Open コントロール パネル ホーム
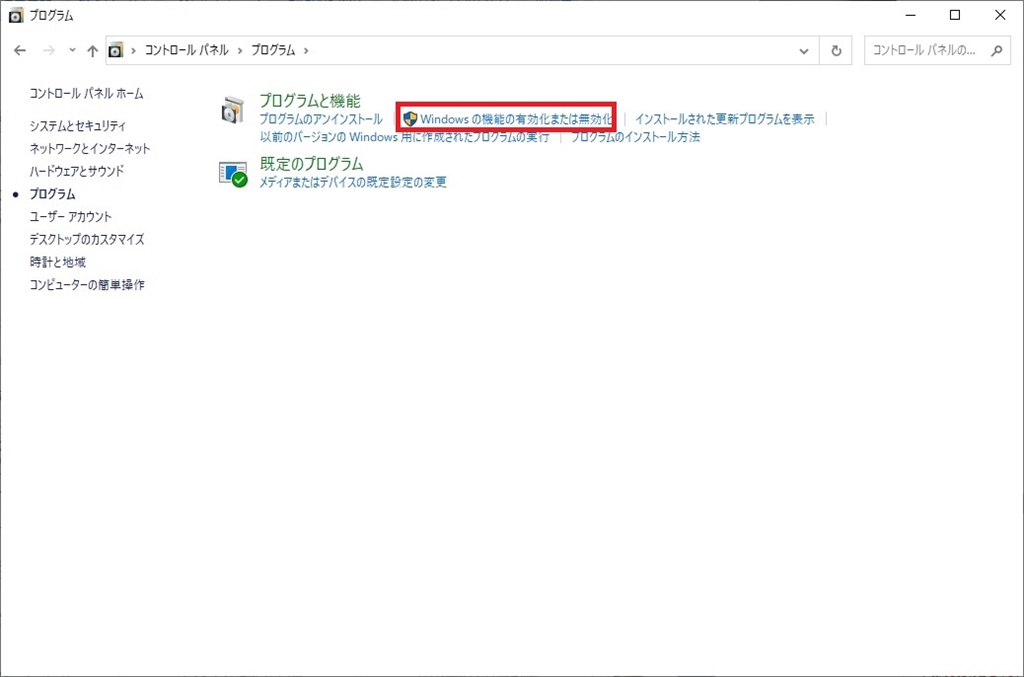The width and height of the screenshot is (1024, 677). pyautogui.click(x=86, y=93)
